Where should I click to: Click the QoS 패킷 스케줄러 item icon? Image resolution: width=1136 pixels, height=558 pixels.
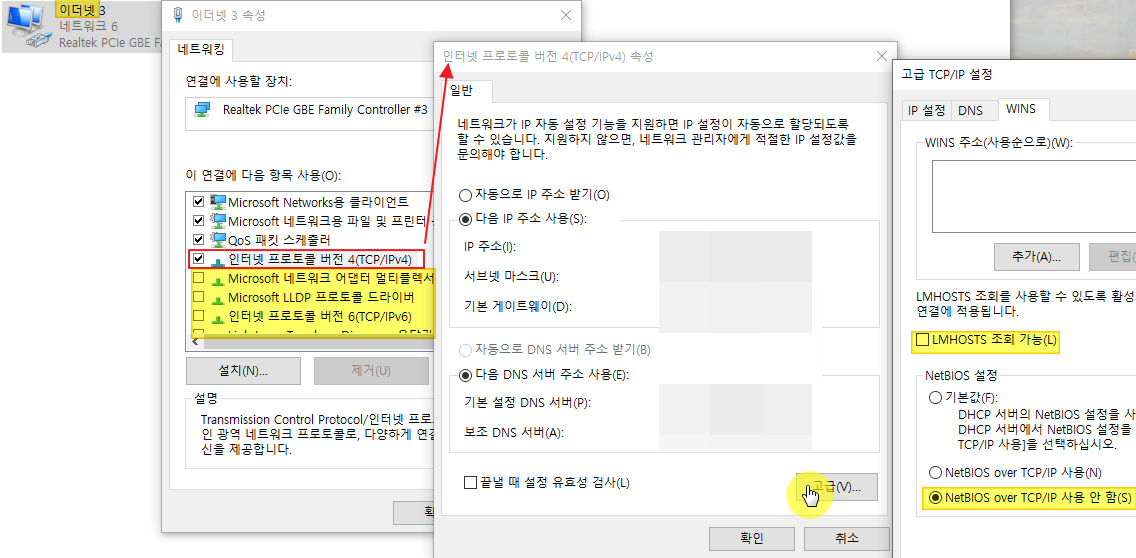click(x=218, y=239)
